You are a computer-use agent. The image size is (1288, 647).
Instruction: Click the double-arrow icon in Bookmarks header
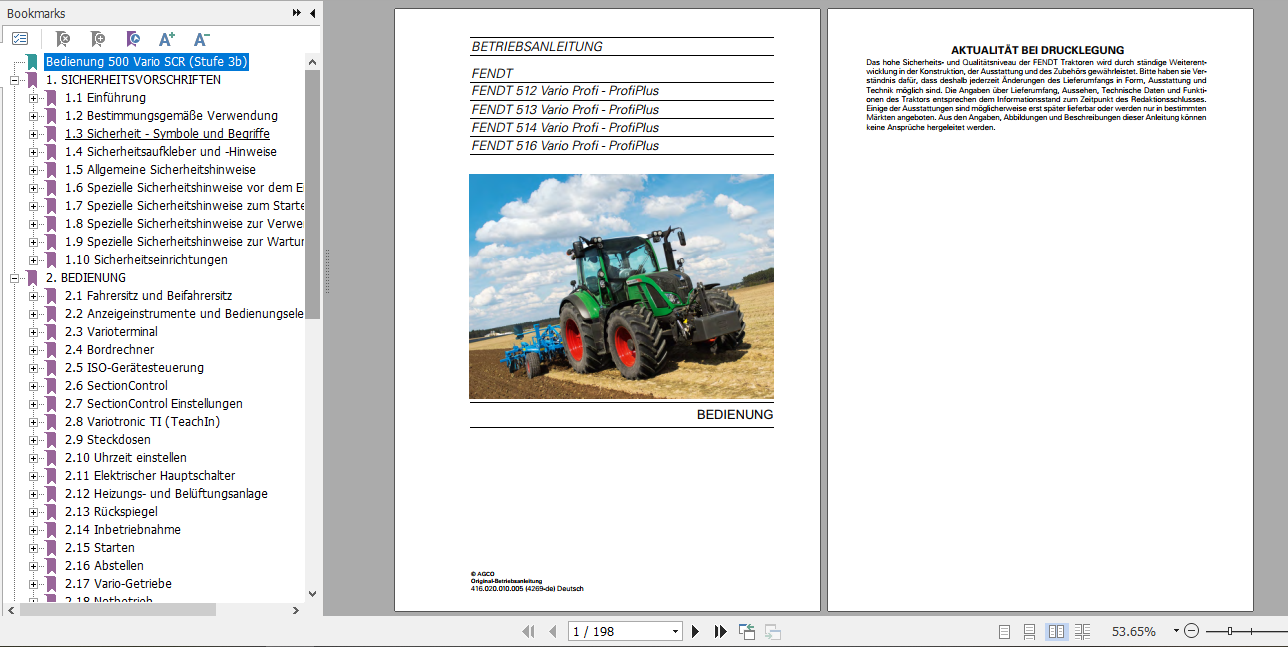click(297, 13)
